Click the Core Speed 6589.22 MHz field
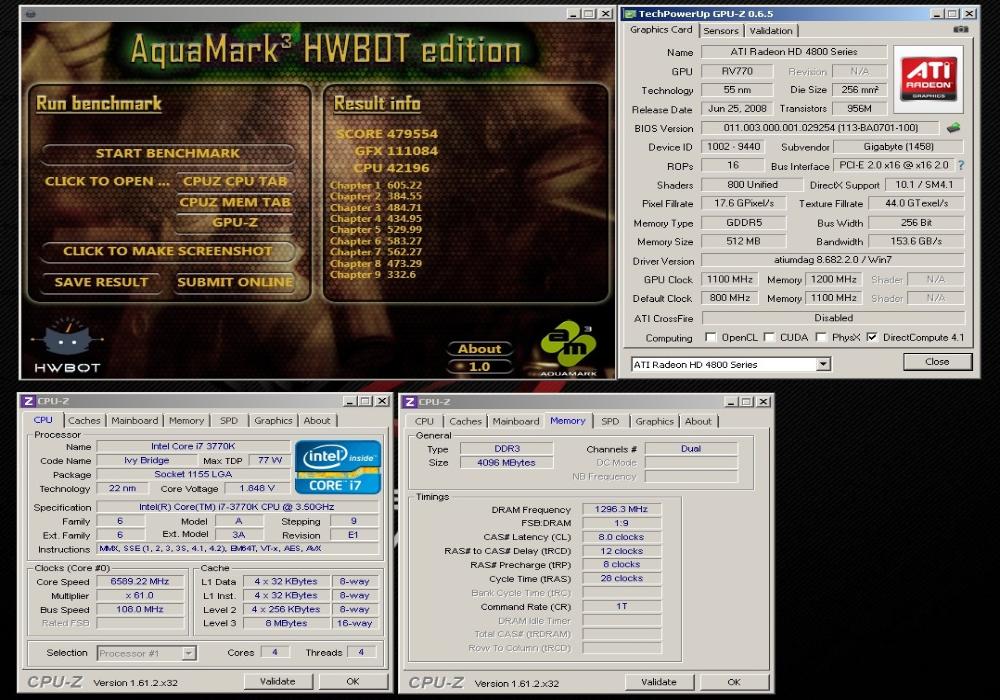 click(140, 581)
